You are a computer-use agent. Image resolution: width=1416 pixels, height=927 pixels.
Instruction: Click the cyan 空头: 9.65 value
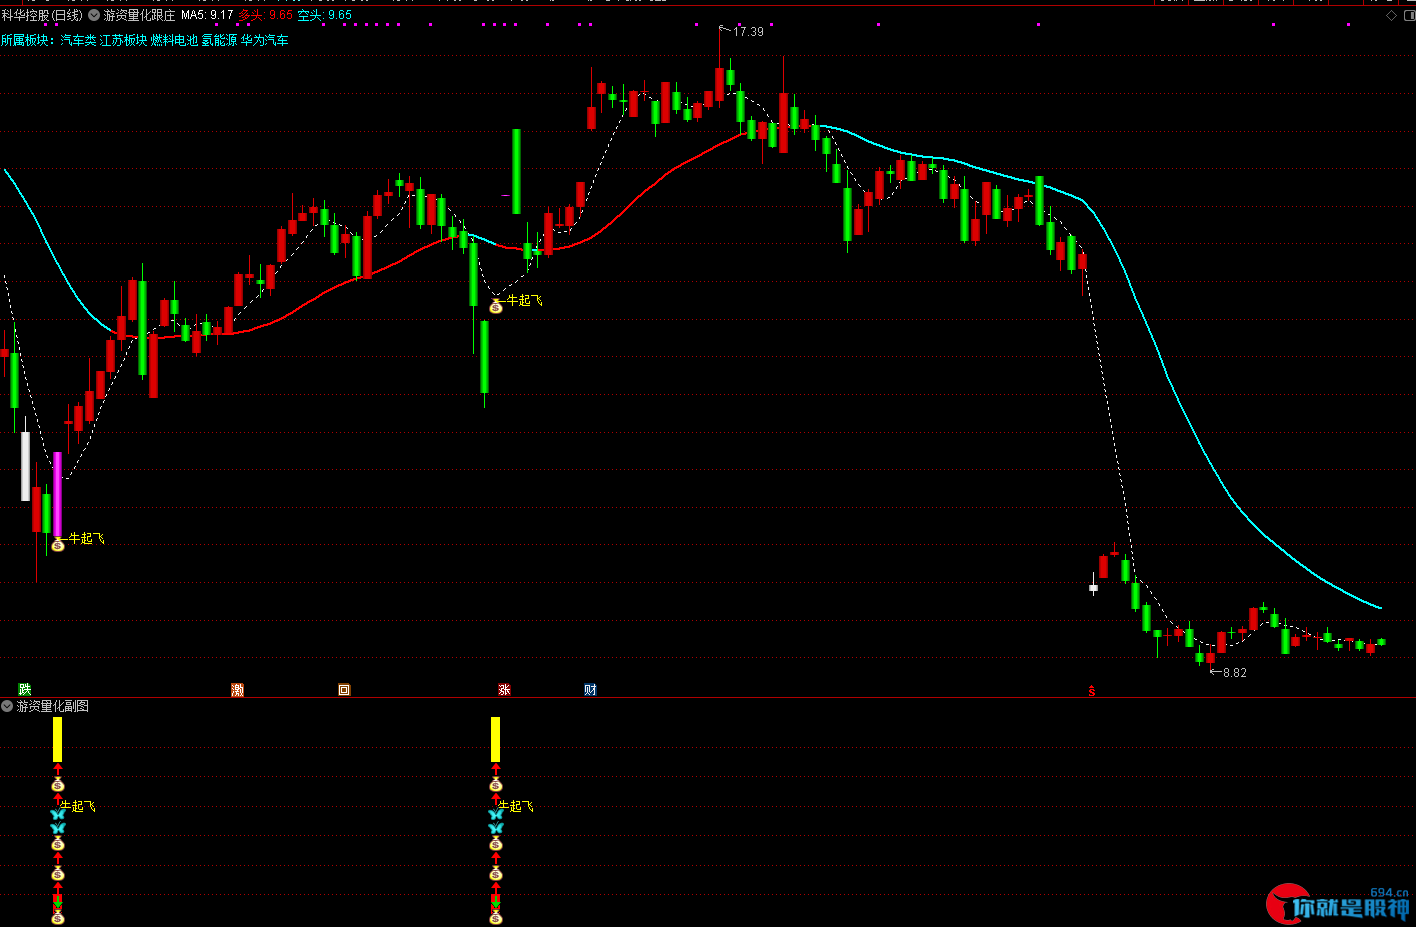coord(324,15)
